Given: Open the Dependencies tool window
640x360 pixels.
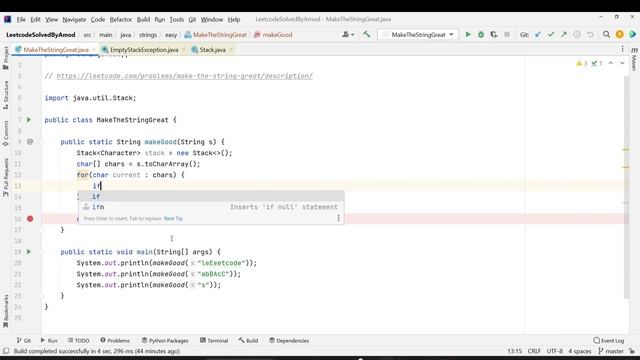Looking at the screenshot, I should [289, 340].
